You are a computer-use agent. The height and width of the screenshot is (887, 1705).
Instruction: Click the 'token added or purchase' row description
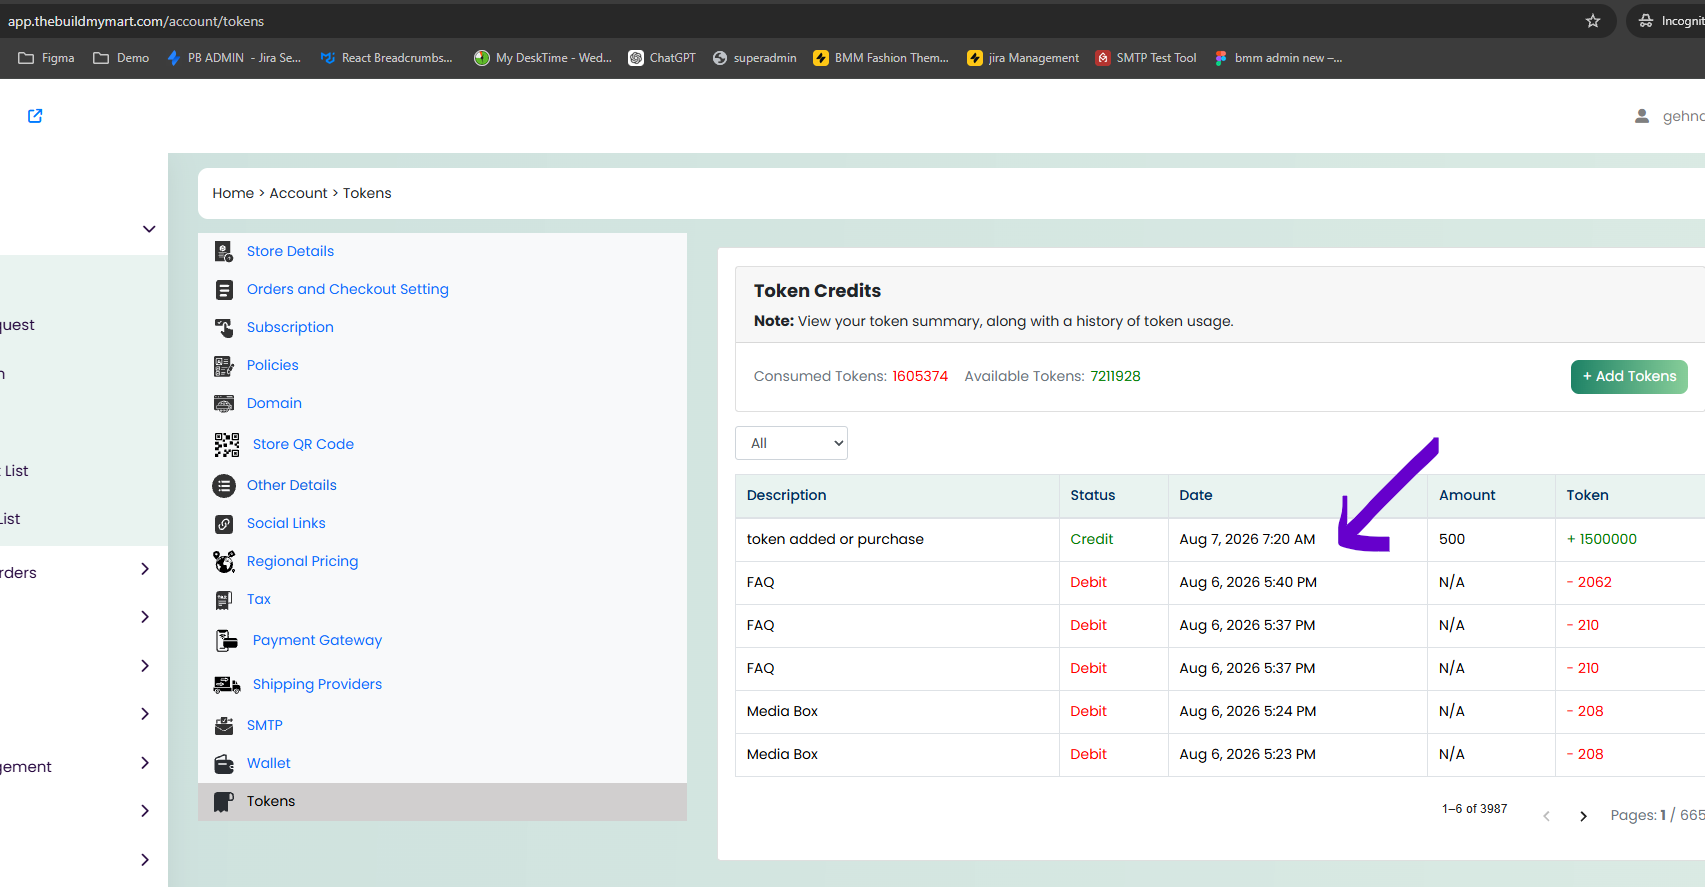(x=835, y=539)
